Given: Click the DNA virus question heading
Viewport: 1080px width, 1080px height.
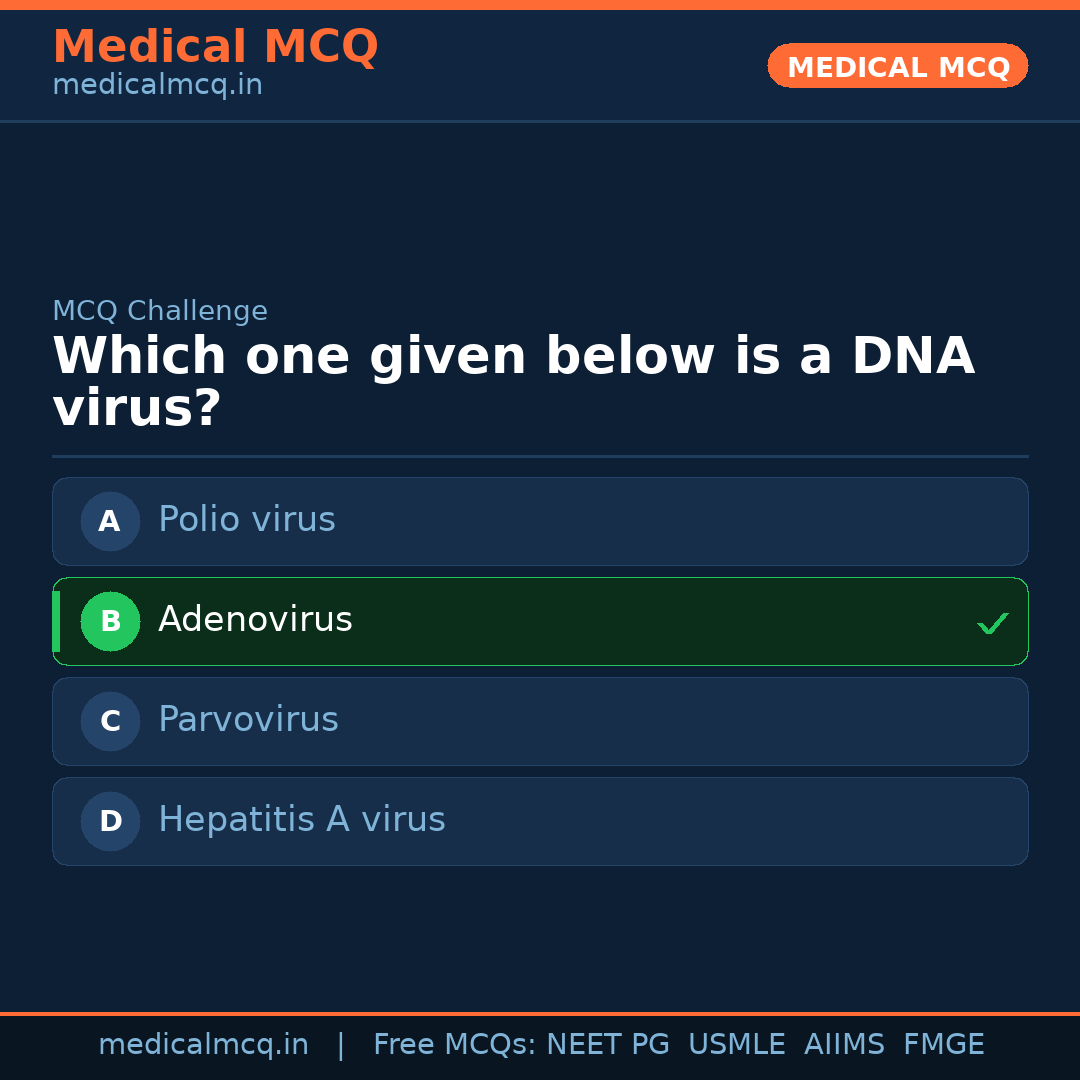Looking at the screenshot, I should click(x=513, y=383).
